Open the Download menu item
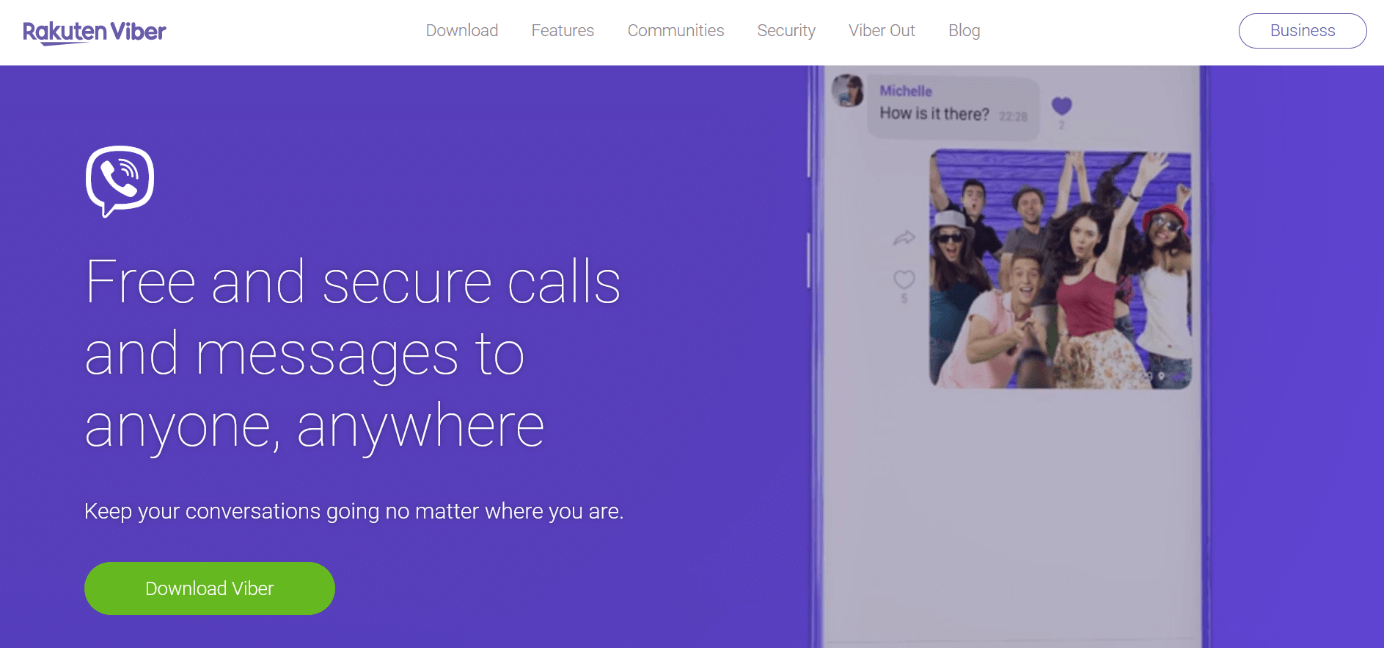This screenshot has height=648, width=1384. click(461, 30)
